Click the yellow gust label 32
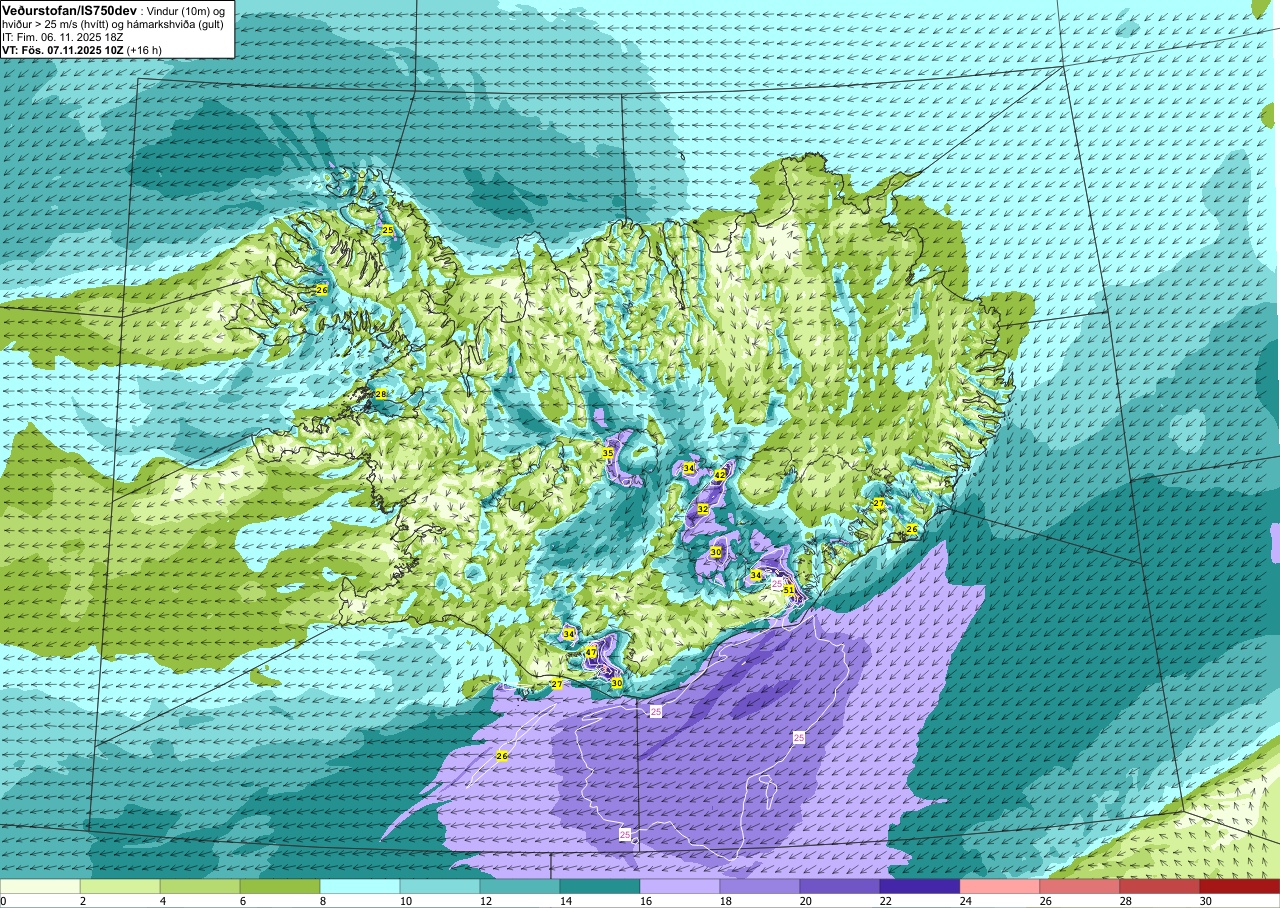The height and width of the screenshot is (908, 1280). pyautogui.click(x=703, y=509)
